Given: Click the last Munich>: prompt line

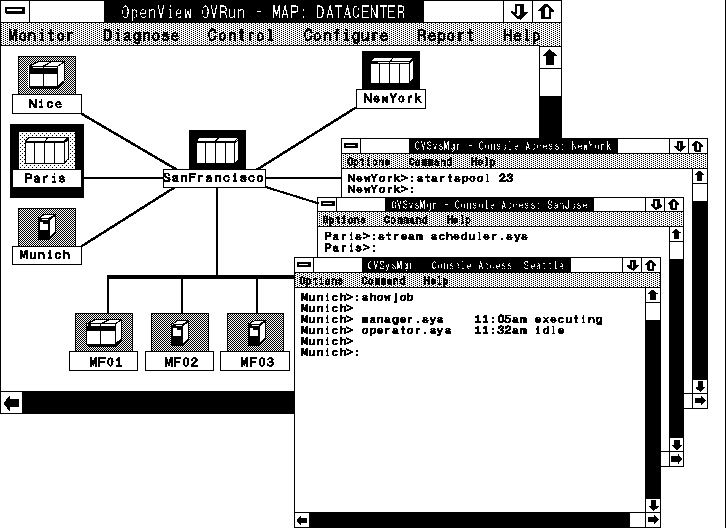Looking at the screenshot, I should [330, 352].
